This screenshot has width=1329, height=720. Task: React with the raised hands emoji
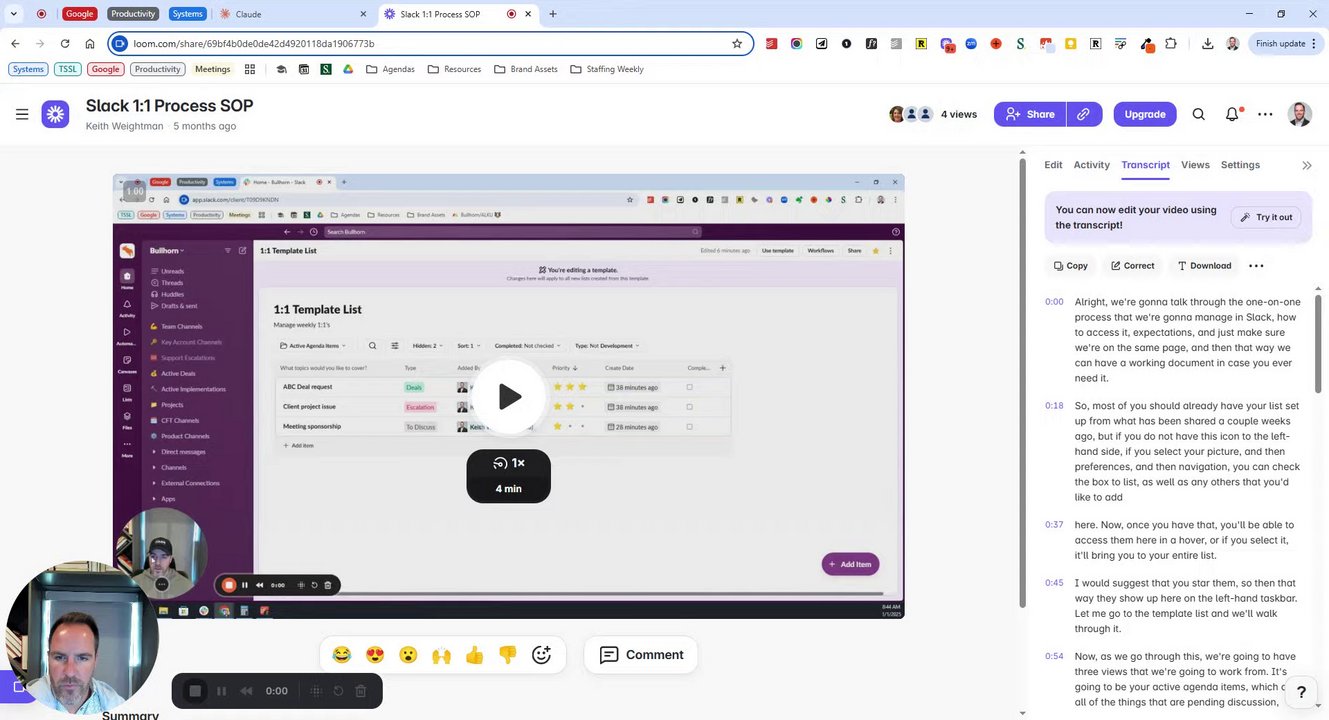coord(441,655)
